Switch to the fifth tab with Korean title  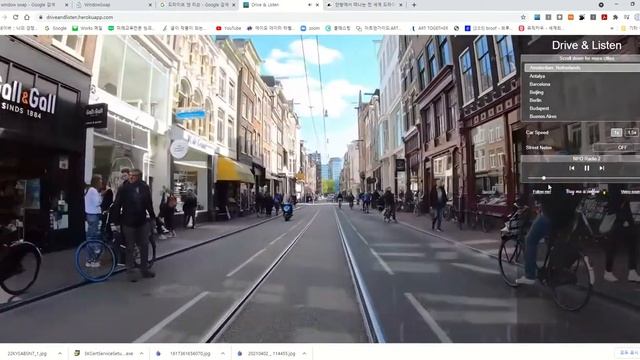(364, 5)
